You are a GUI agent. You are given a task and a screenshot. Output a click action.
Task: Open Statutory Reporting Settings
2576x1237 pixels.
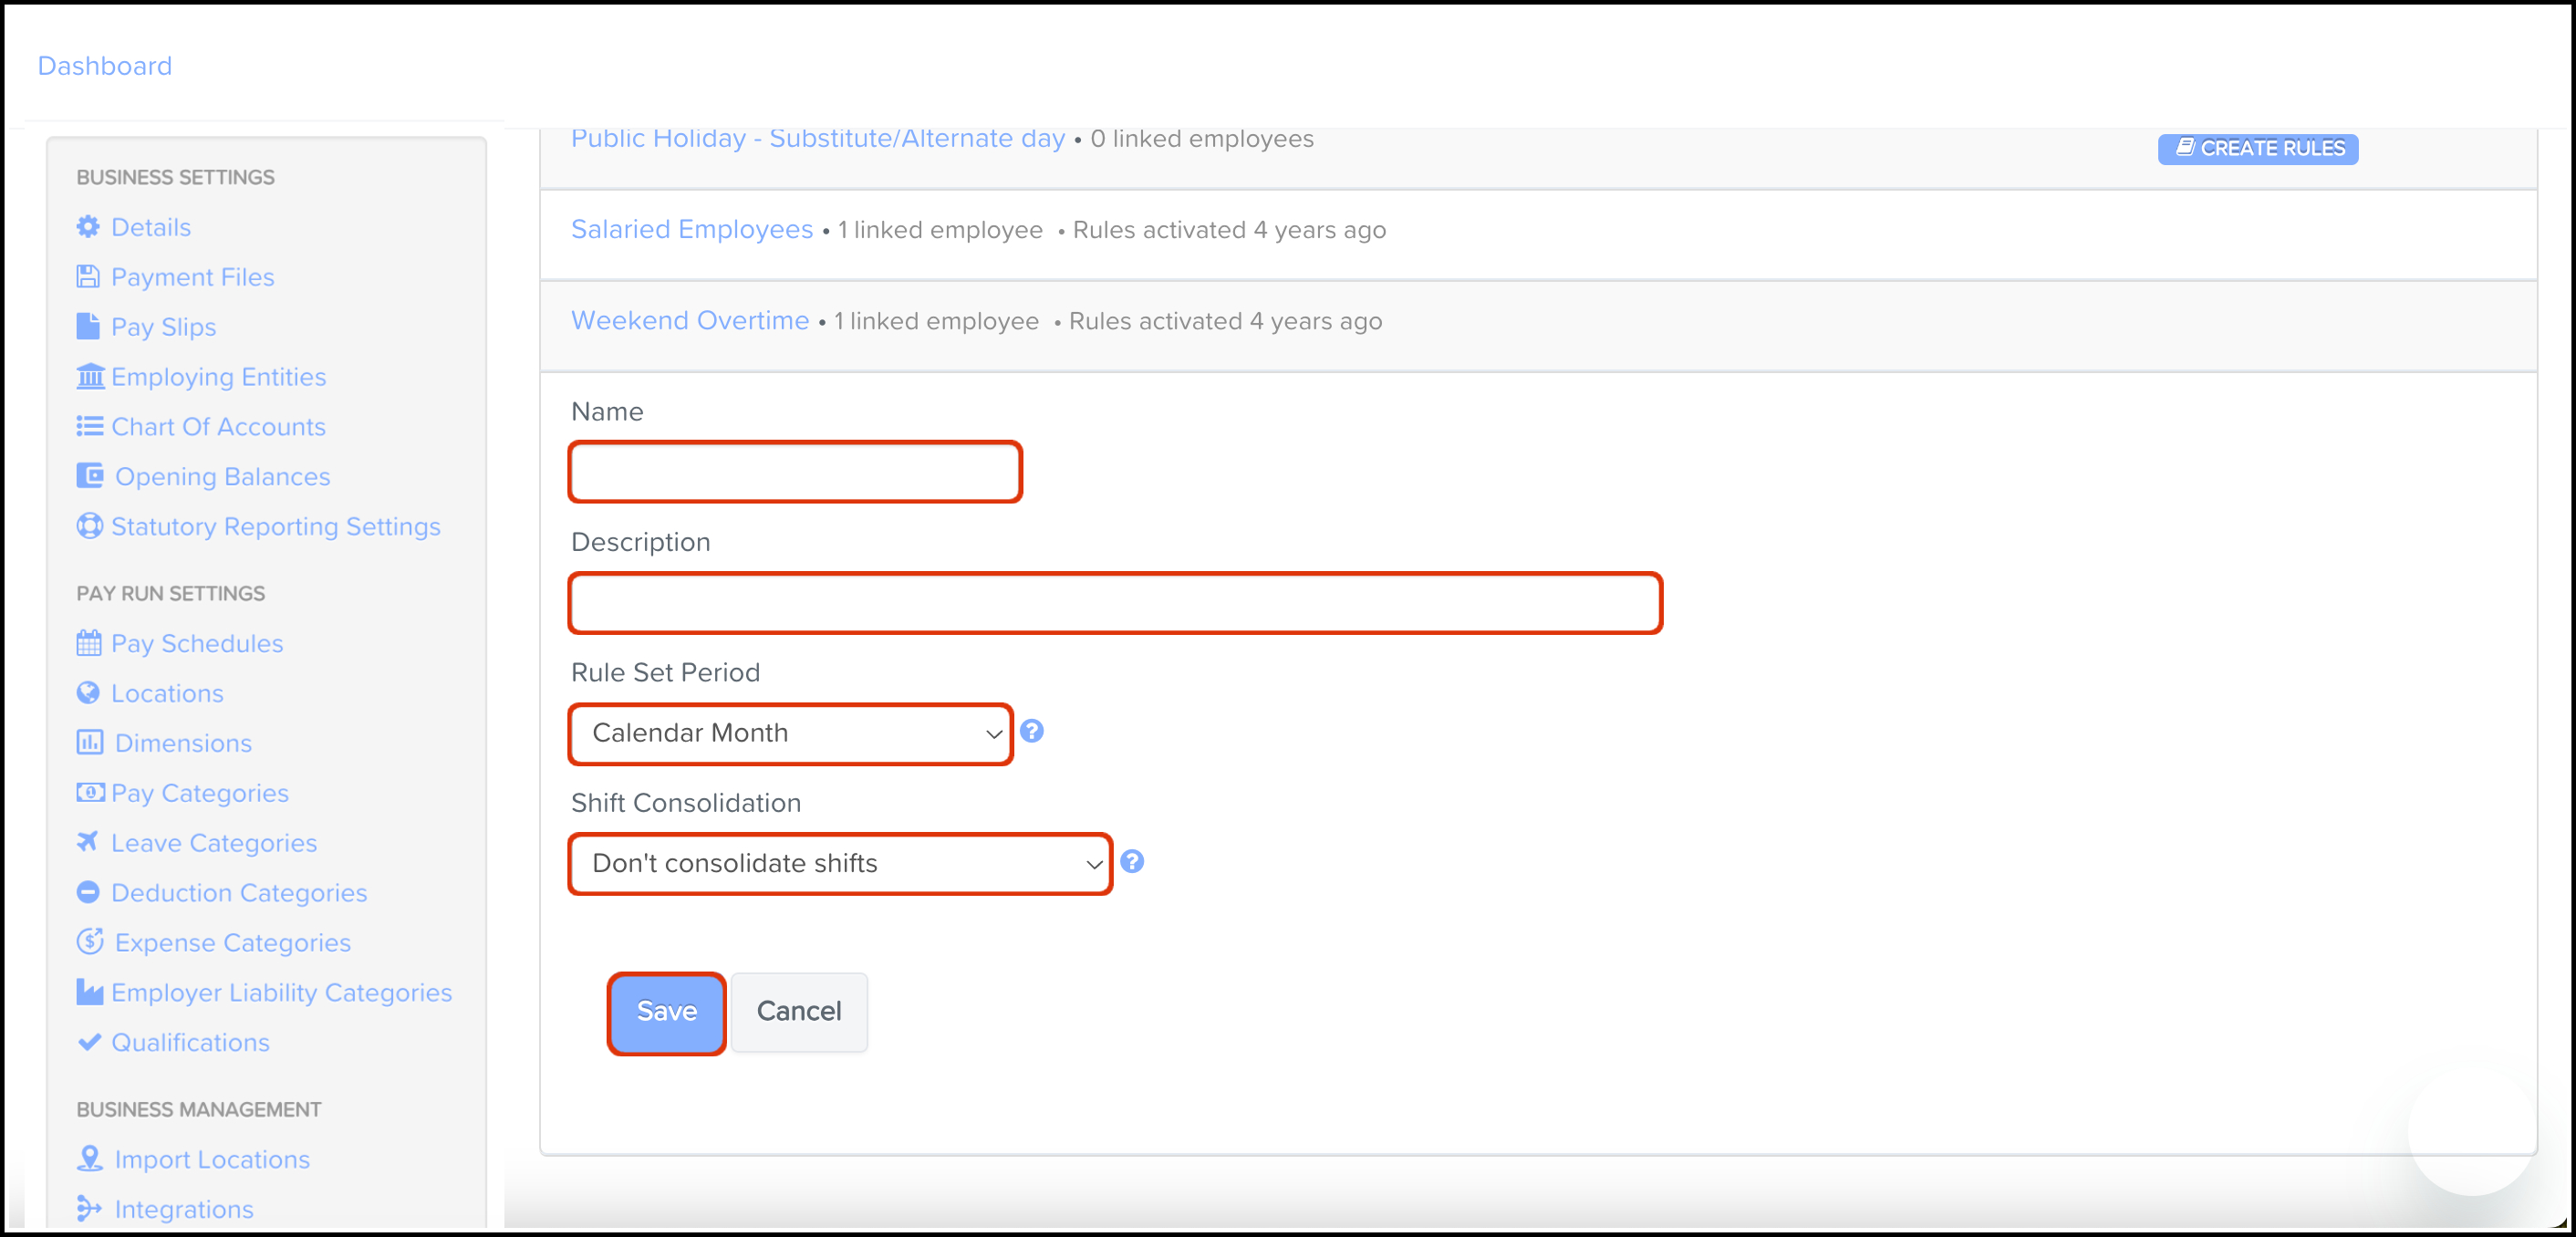click(275, 527)
